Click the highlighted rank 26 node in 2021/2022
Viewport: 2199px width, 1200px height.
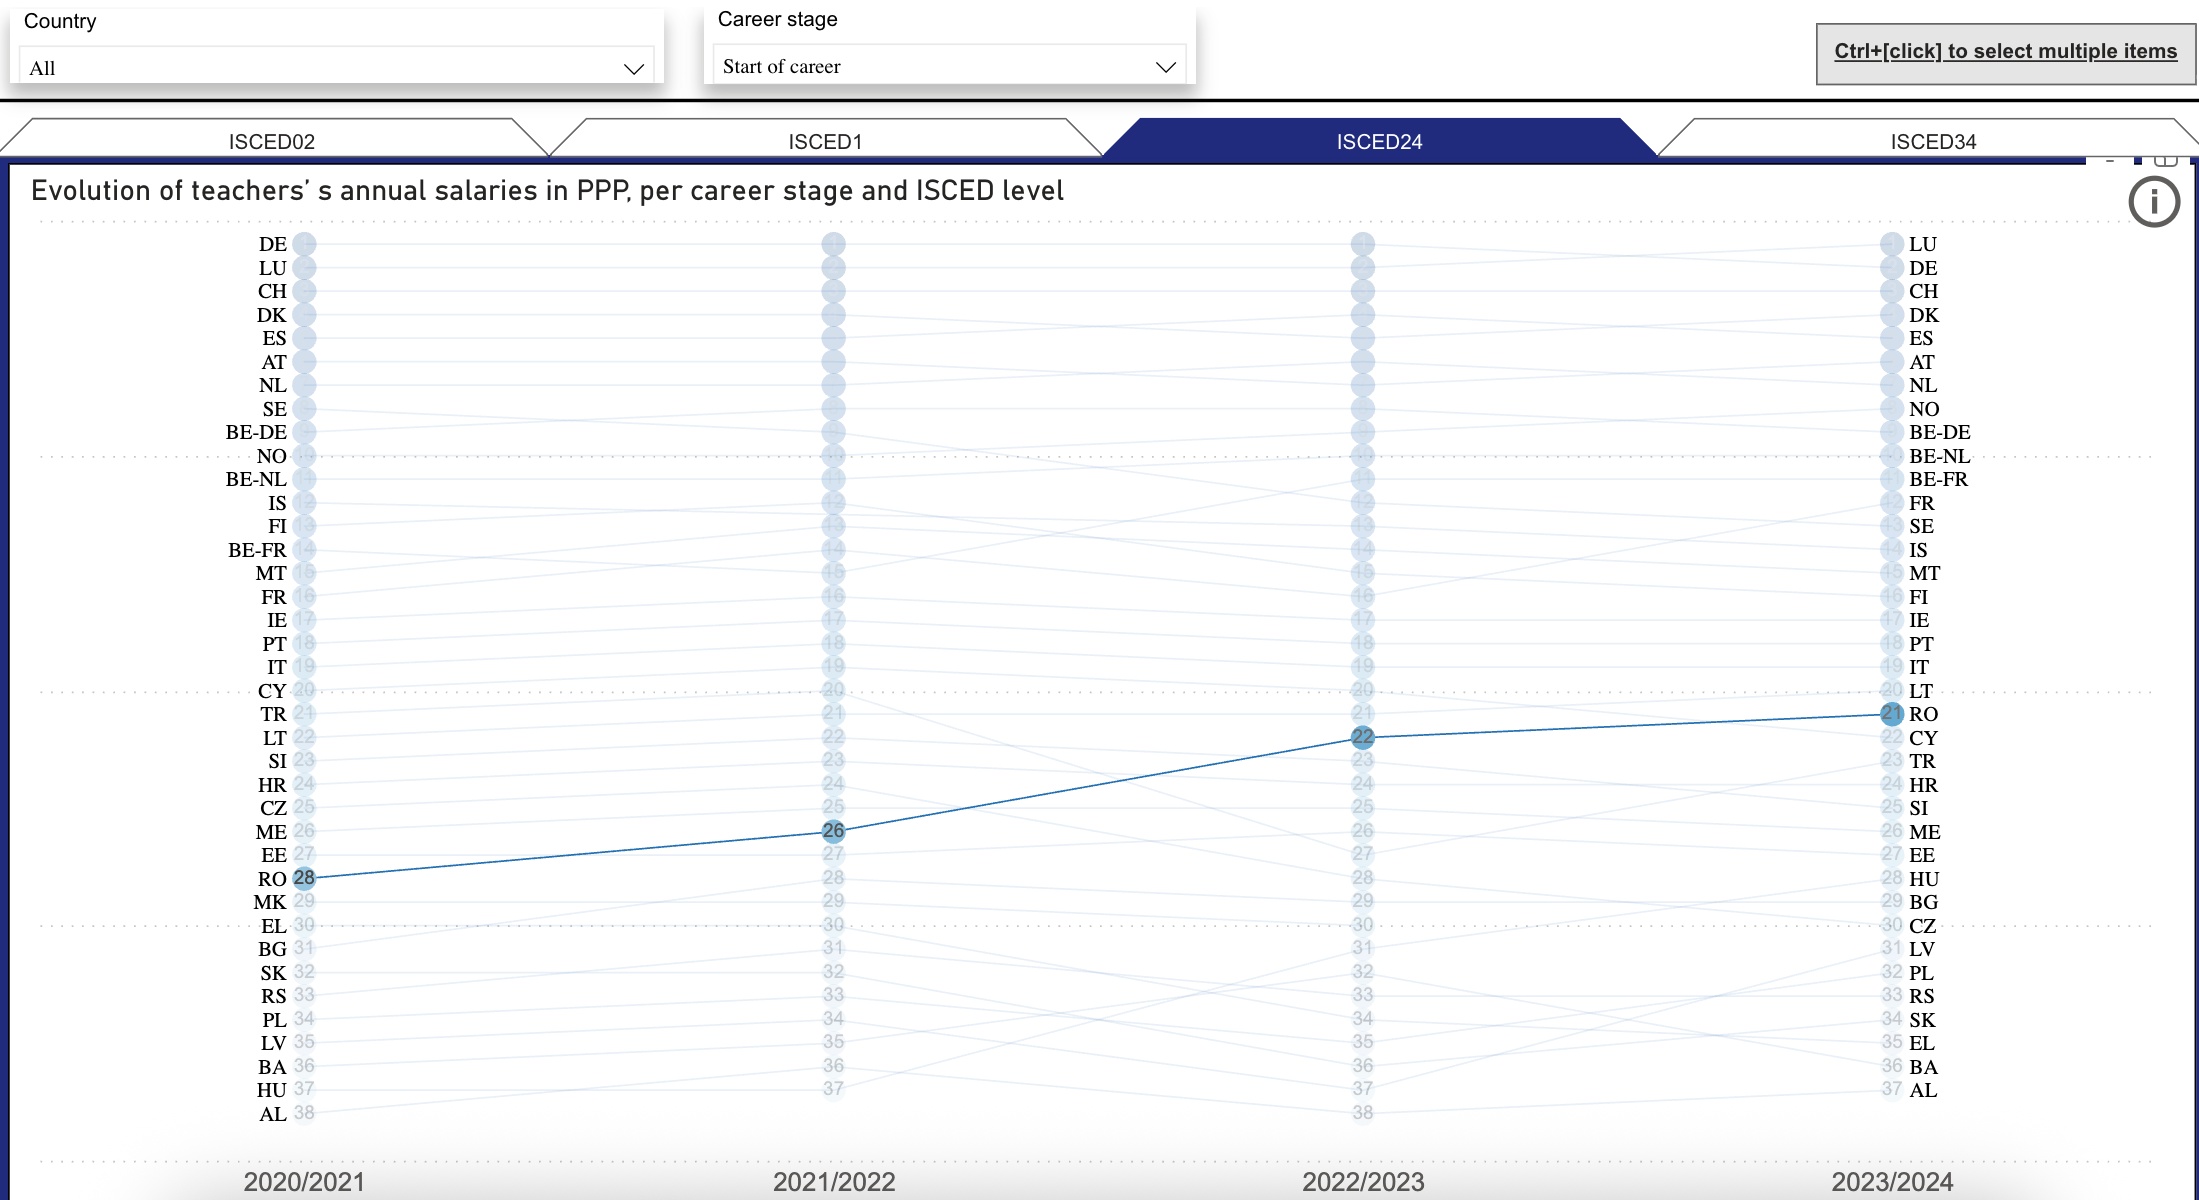(x=833, y=831)
